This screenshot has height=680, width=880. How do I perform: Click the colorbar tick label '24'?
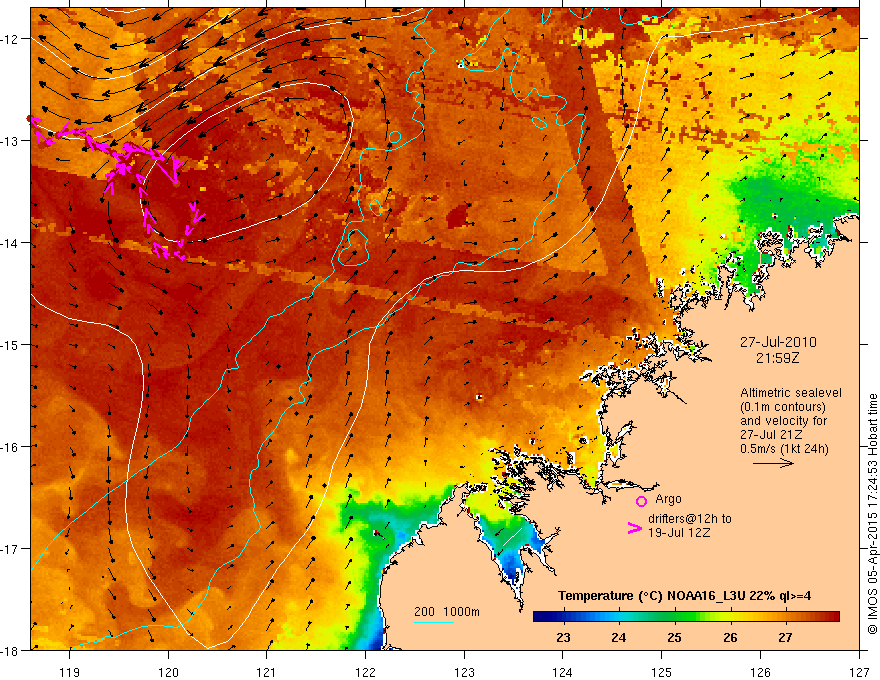tap(618, 637)
